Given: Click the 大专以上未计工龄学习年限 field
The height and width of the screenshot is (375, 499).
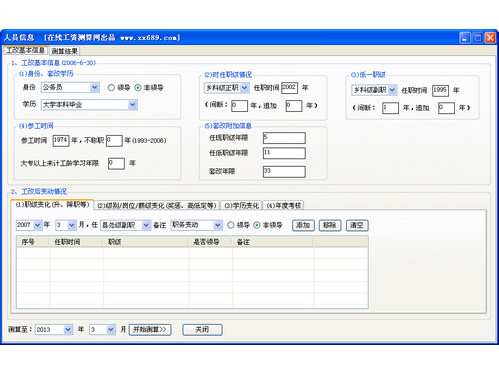Looking at the screenshot, I should (x=116, y=163).
